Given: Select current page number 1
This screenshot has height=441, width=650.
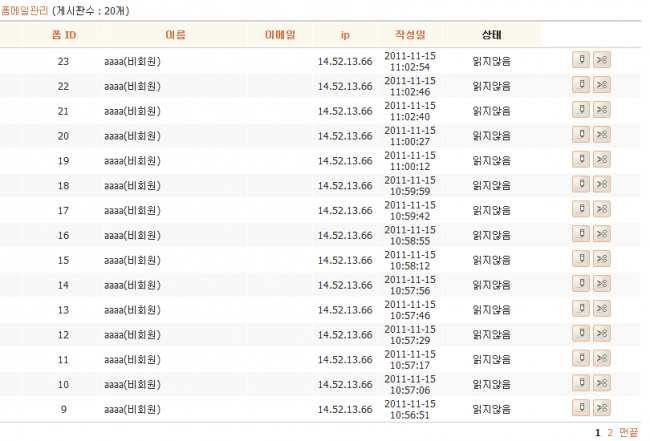Looking at the screenshot, I should tap(597, 433).
